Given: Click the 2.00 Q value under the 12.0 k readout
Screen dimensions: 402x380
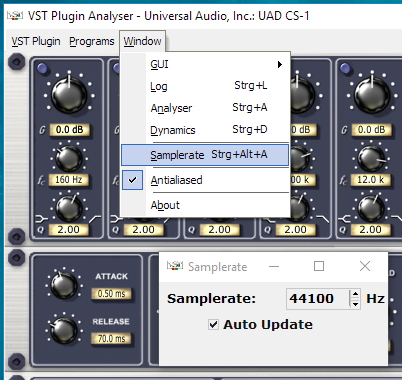Looking at the screenshot, I should [x=370, y=230].
